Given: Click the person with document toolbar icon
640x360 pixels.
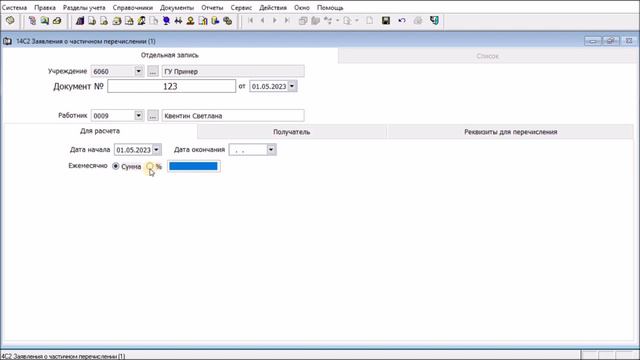Looking at the screenshot, I should pyautogui.click(x=141, y=20).
